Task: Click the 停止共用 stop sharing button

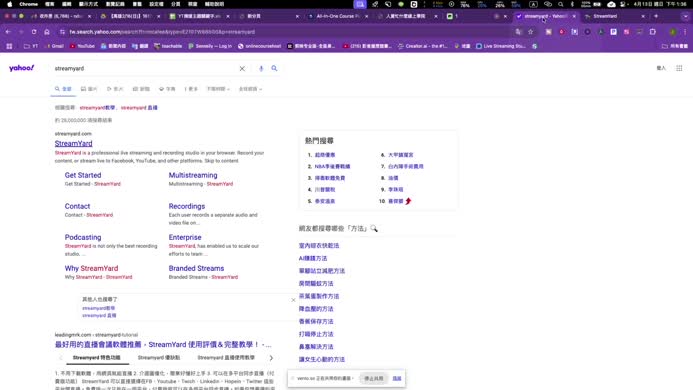Action: (x=373, y=379)
